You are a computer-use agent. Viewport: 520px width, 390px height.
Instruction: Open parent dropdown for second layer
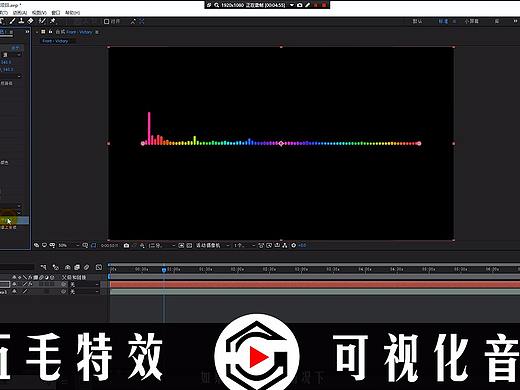pyautogui.click(x=84, y=292)
